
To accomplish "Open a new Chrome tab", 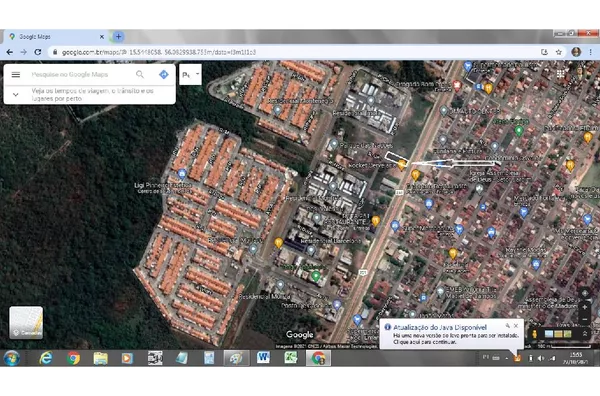I will pyautogui.click(x=118, y=37).
